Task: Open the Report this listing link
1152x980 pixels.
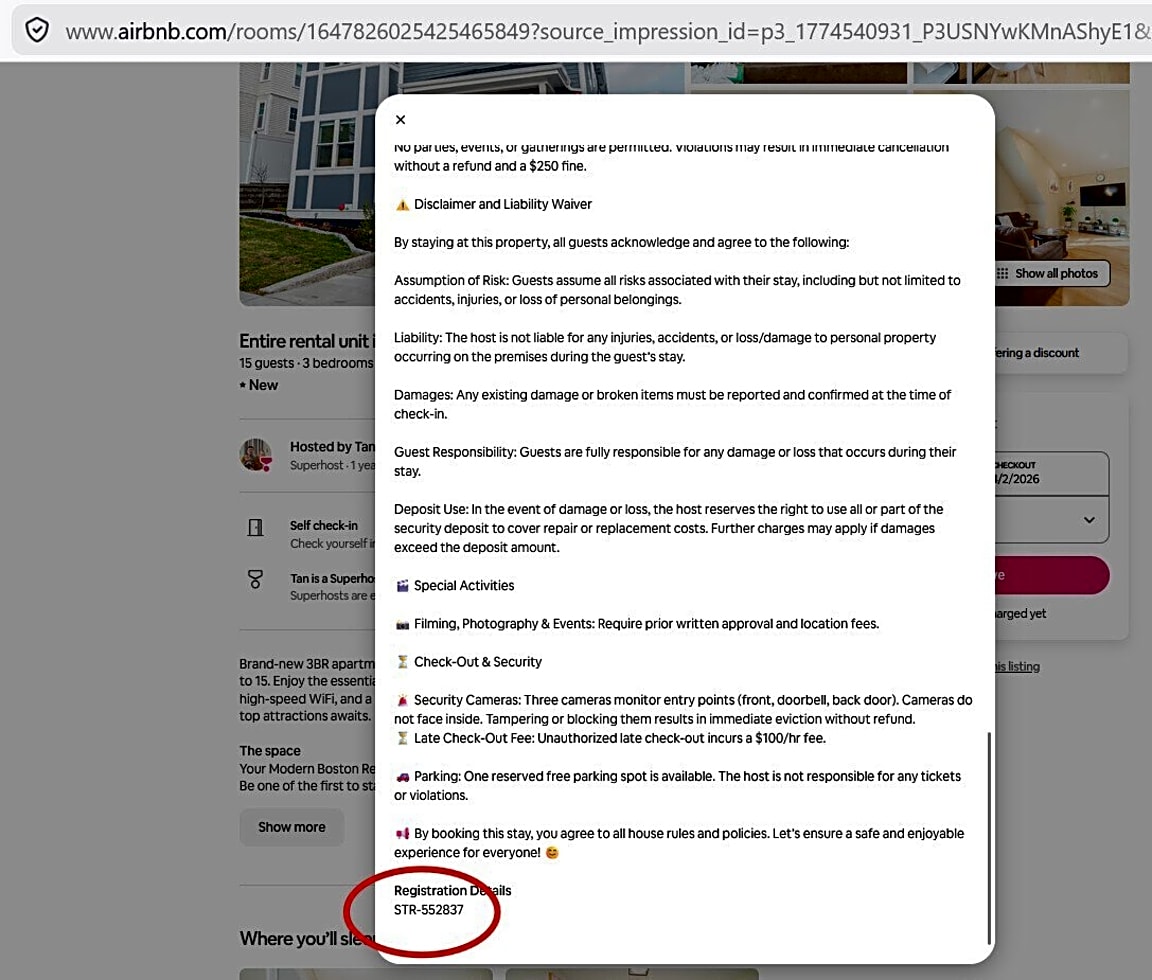Action: (1015, 667)
